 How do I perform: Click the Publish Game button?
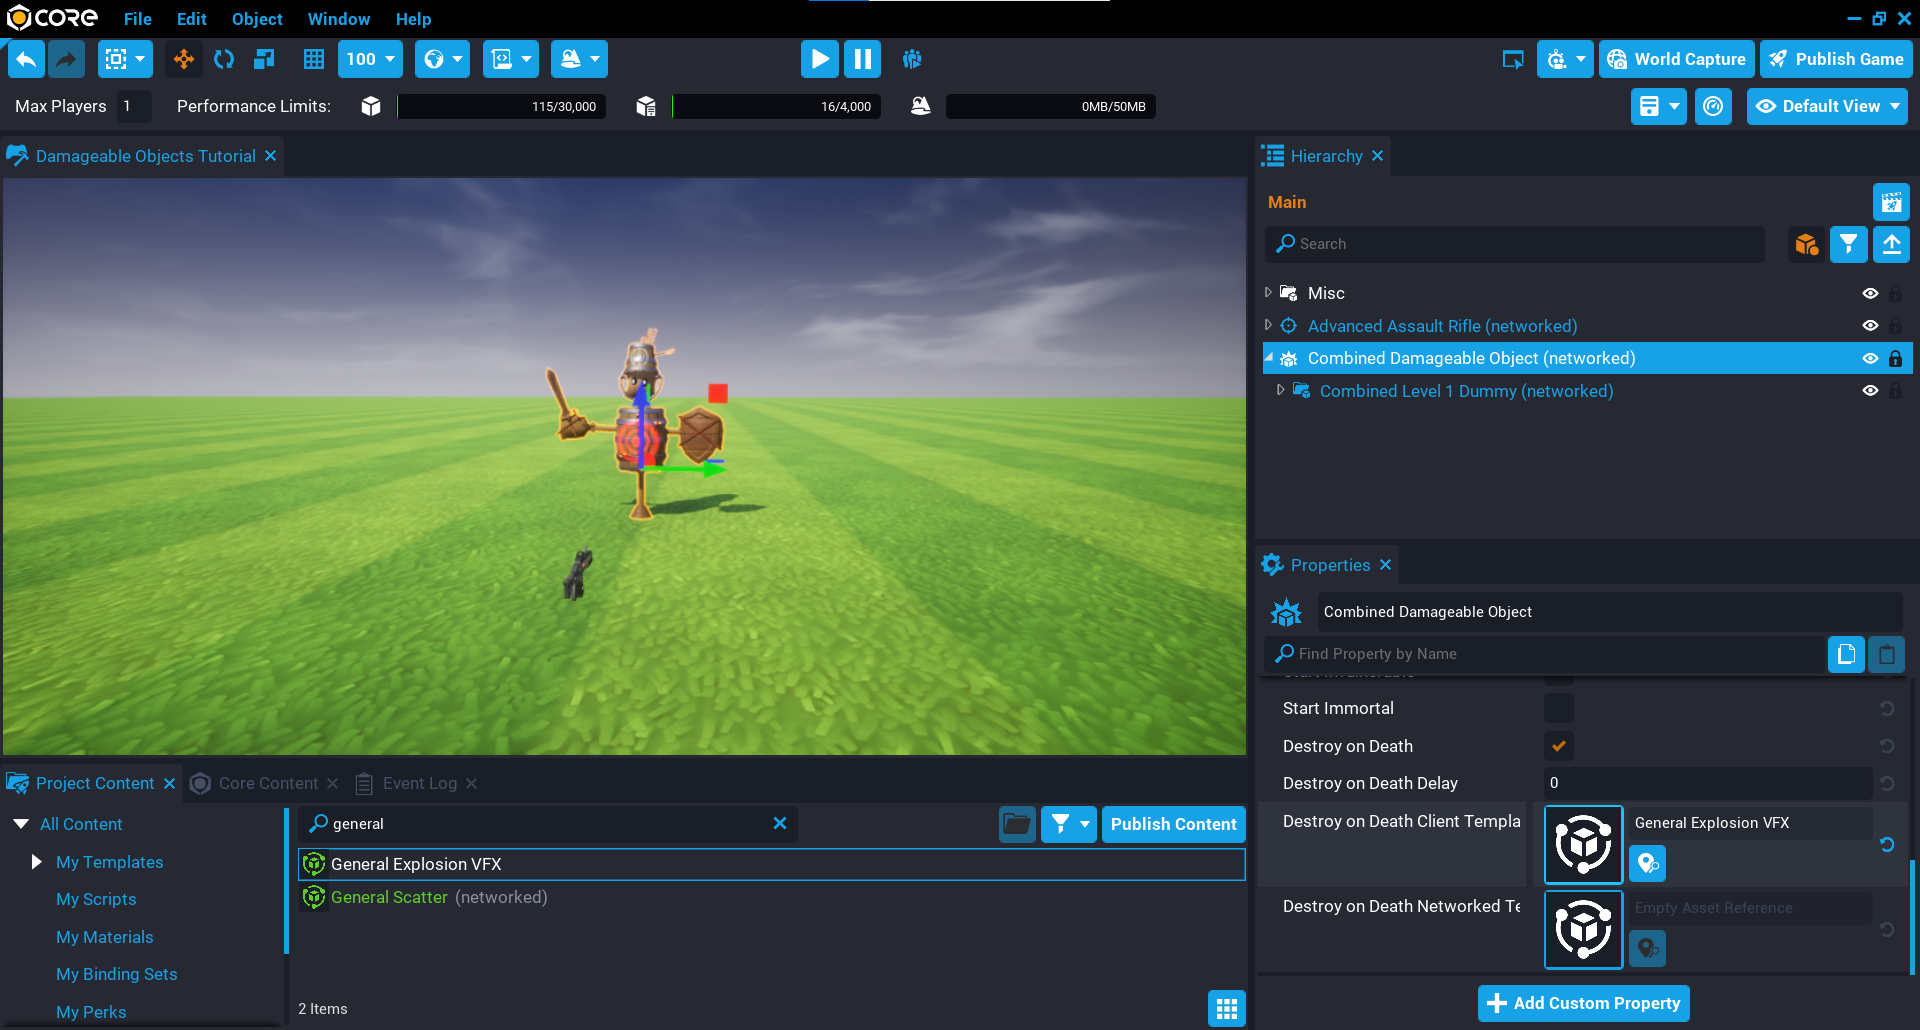click(x=1836, y=59)
